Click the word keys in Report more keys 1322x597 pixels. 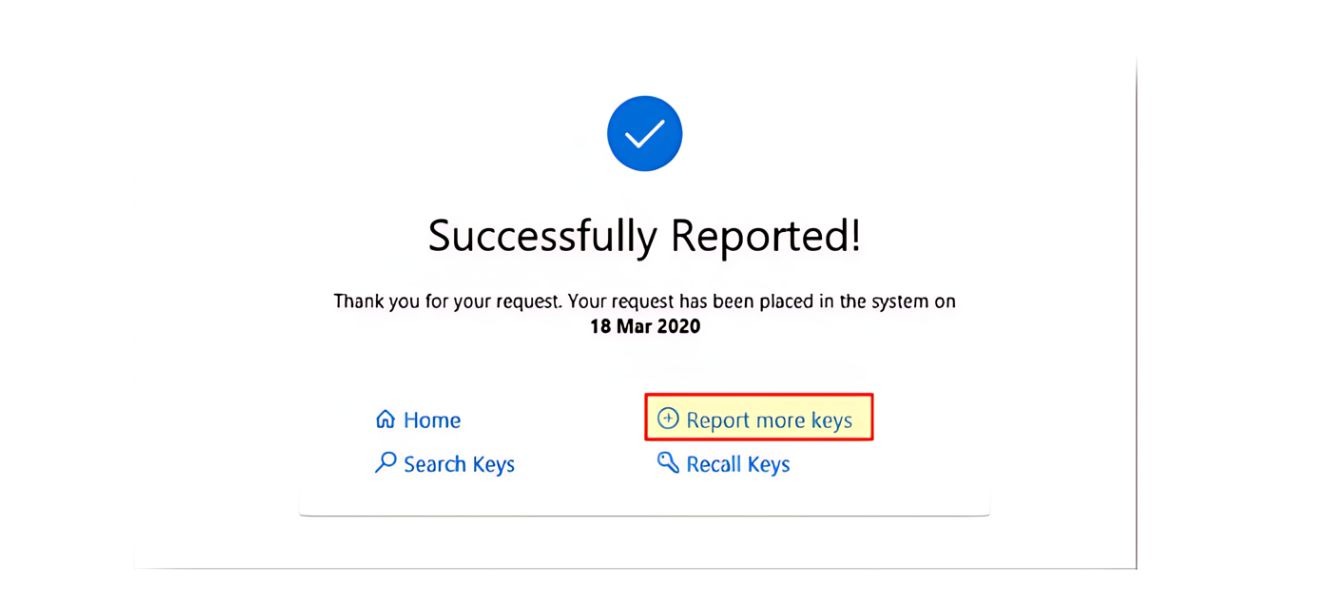pyautogui.click(x=831, y=420)
